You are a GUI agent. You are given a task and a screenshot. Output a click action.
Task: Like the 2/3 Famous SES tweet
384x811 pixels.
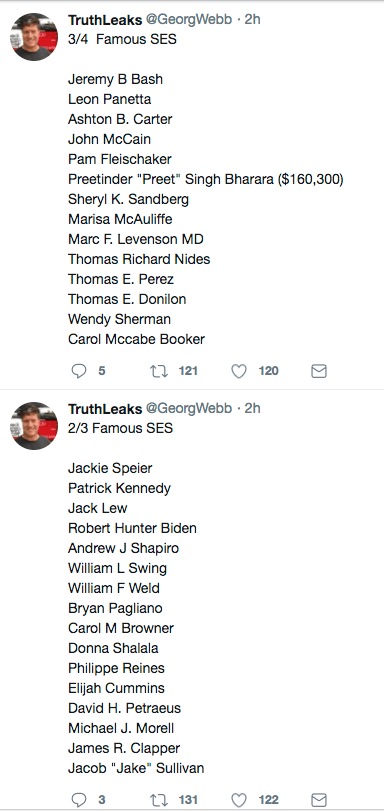(239, 800)
